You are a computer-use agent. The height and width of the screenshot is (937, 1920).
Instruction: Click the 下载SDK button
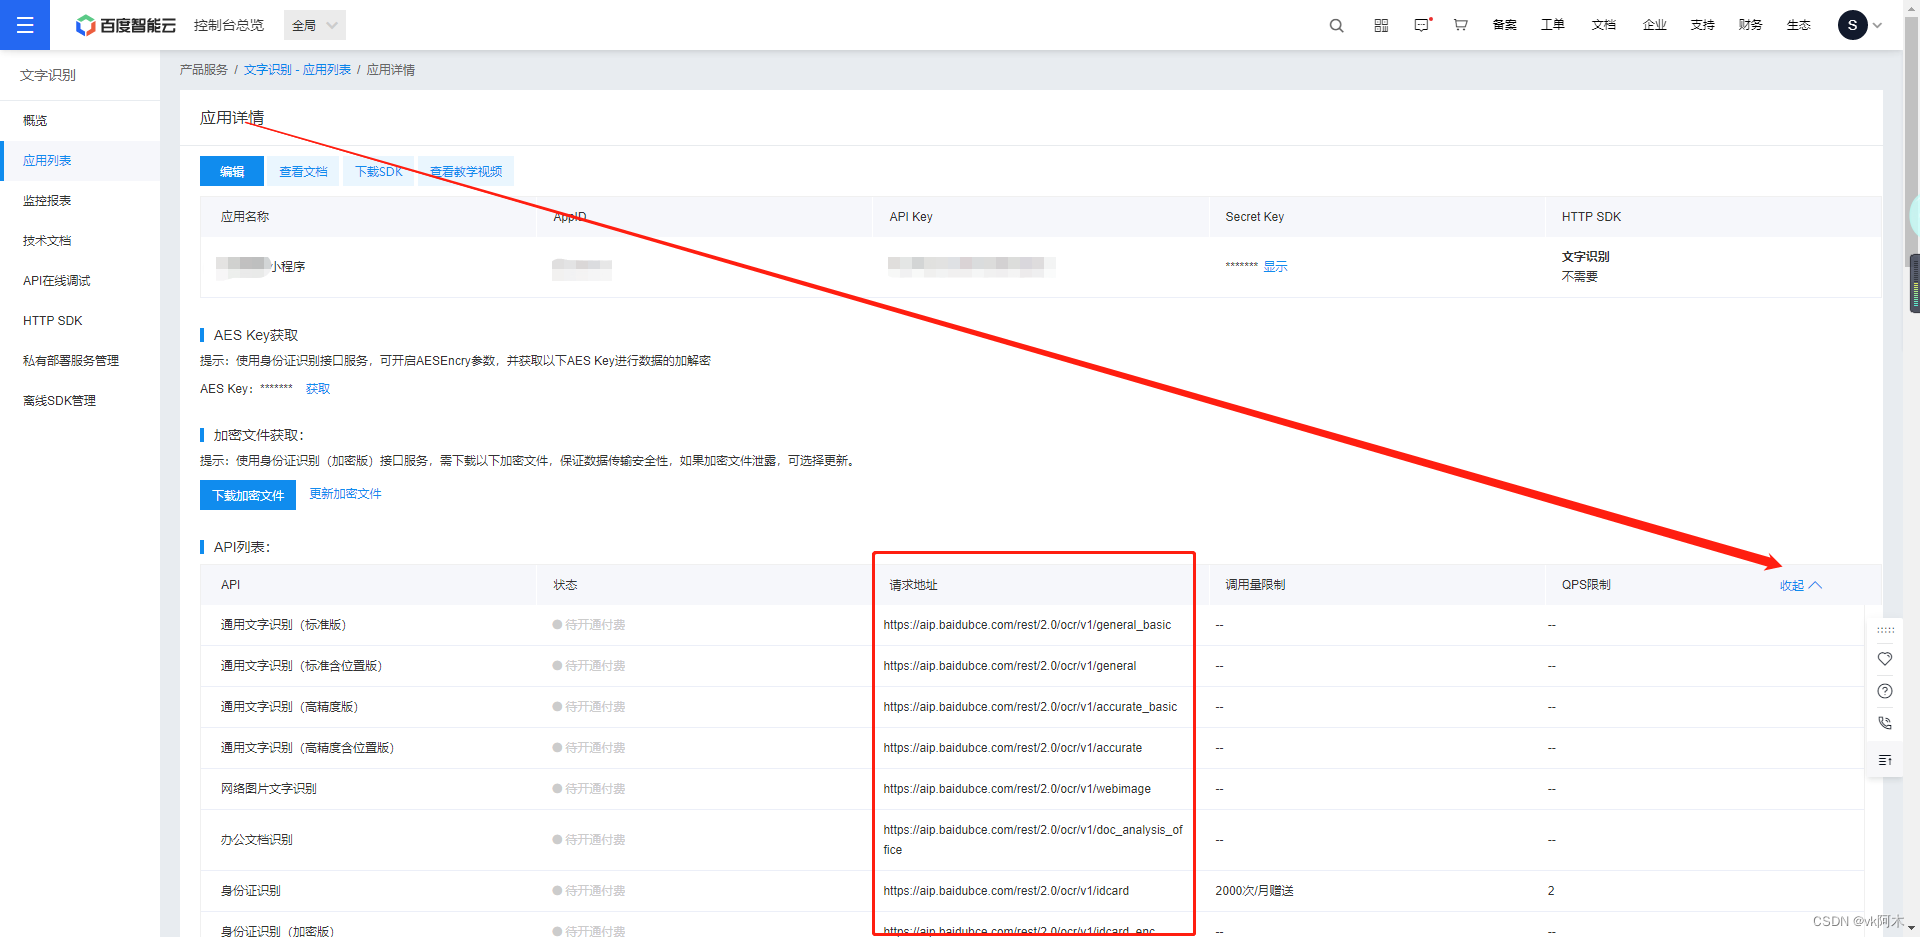pyautogui.click(x=379, y=171)
